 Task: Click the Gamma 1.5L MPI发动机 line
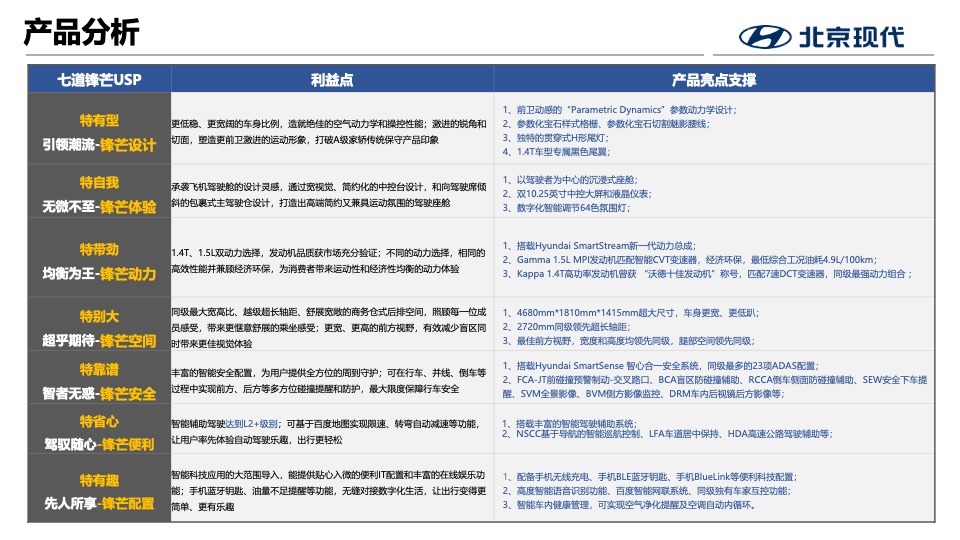pyautogui.click(x=690, y=260)
